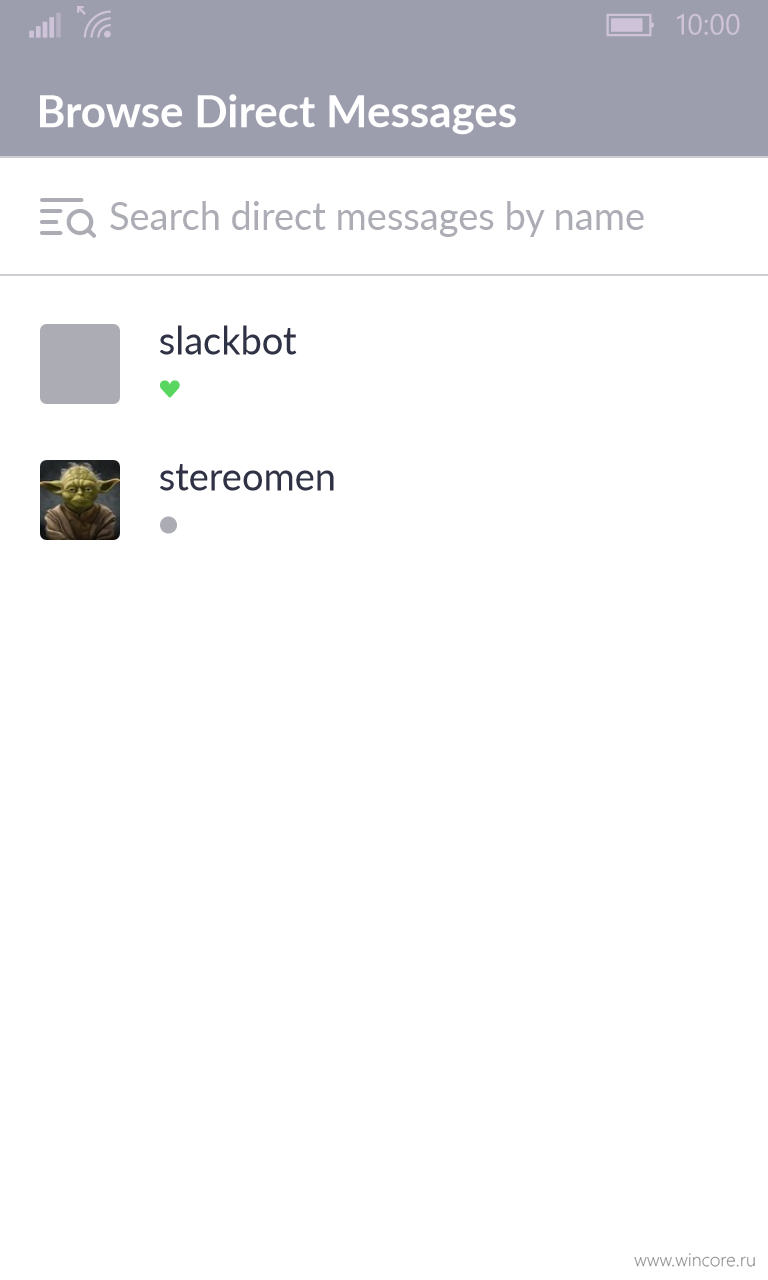This screenshot has width=768, height=1280.
Task: Open the slackbot direct message
Action: (384, 364)
